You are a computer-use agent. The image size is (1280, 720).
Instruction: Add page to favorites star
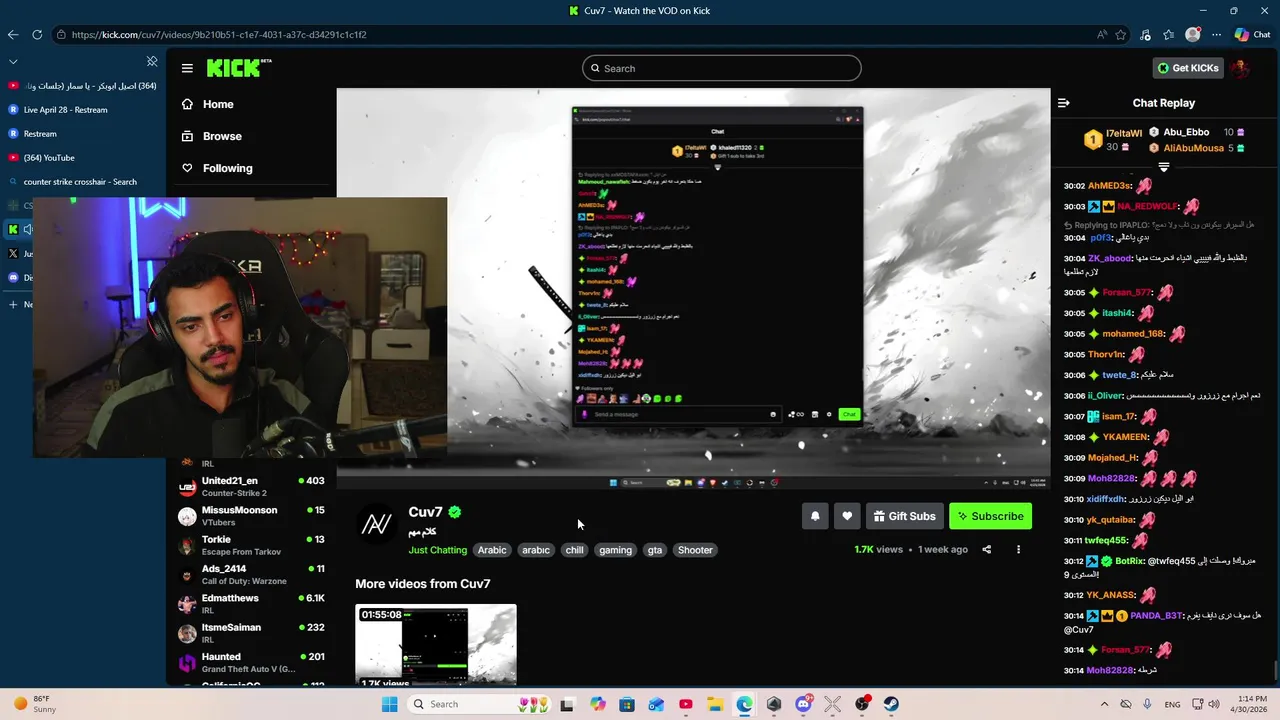point(1121,34)
